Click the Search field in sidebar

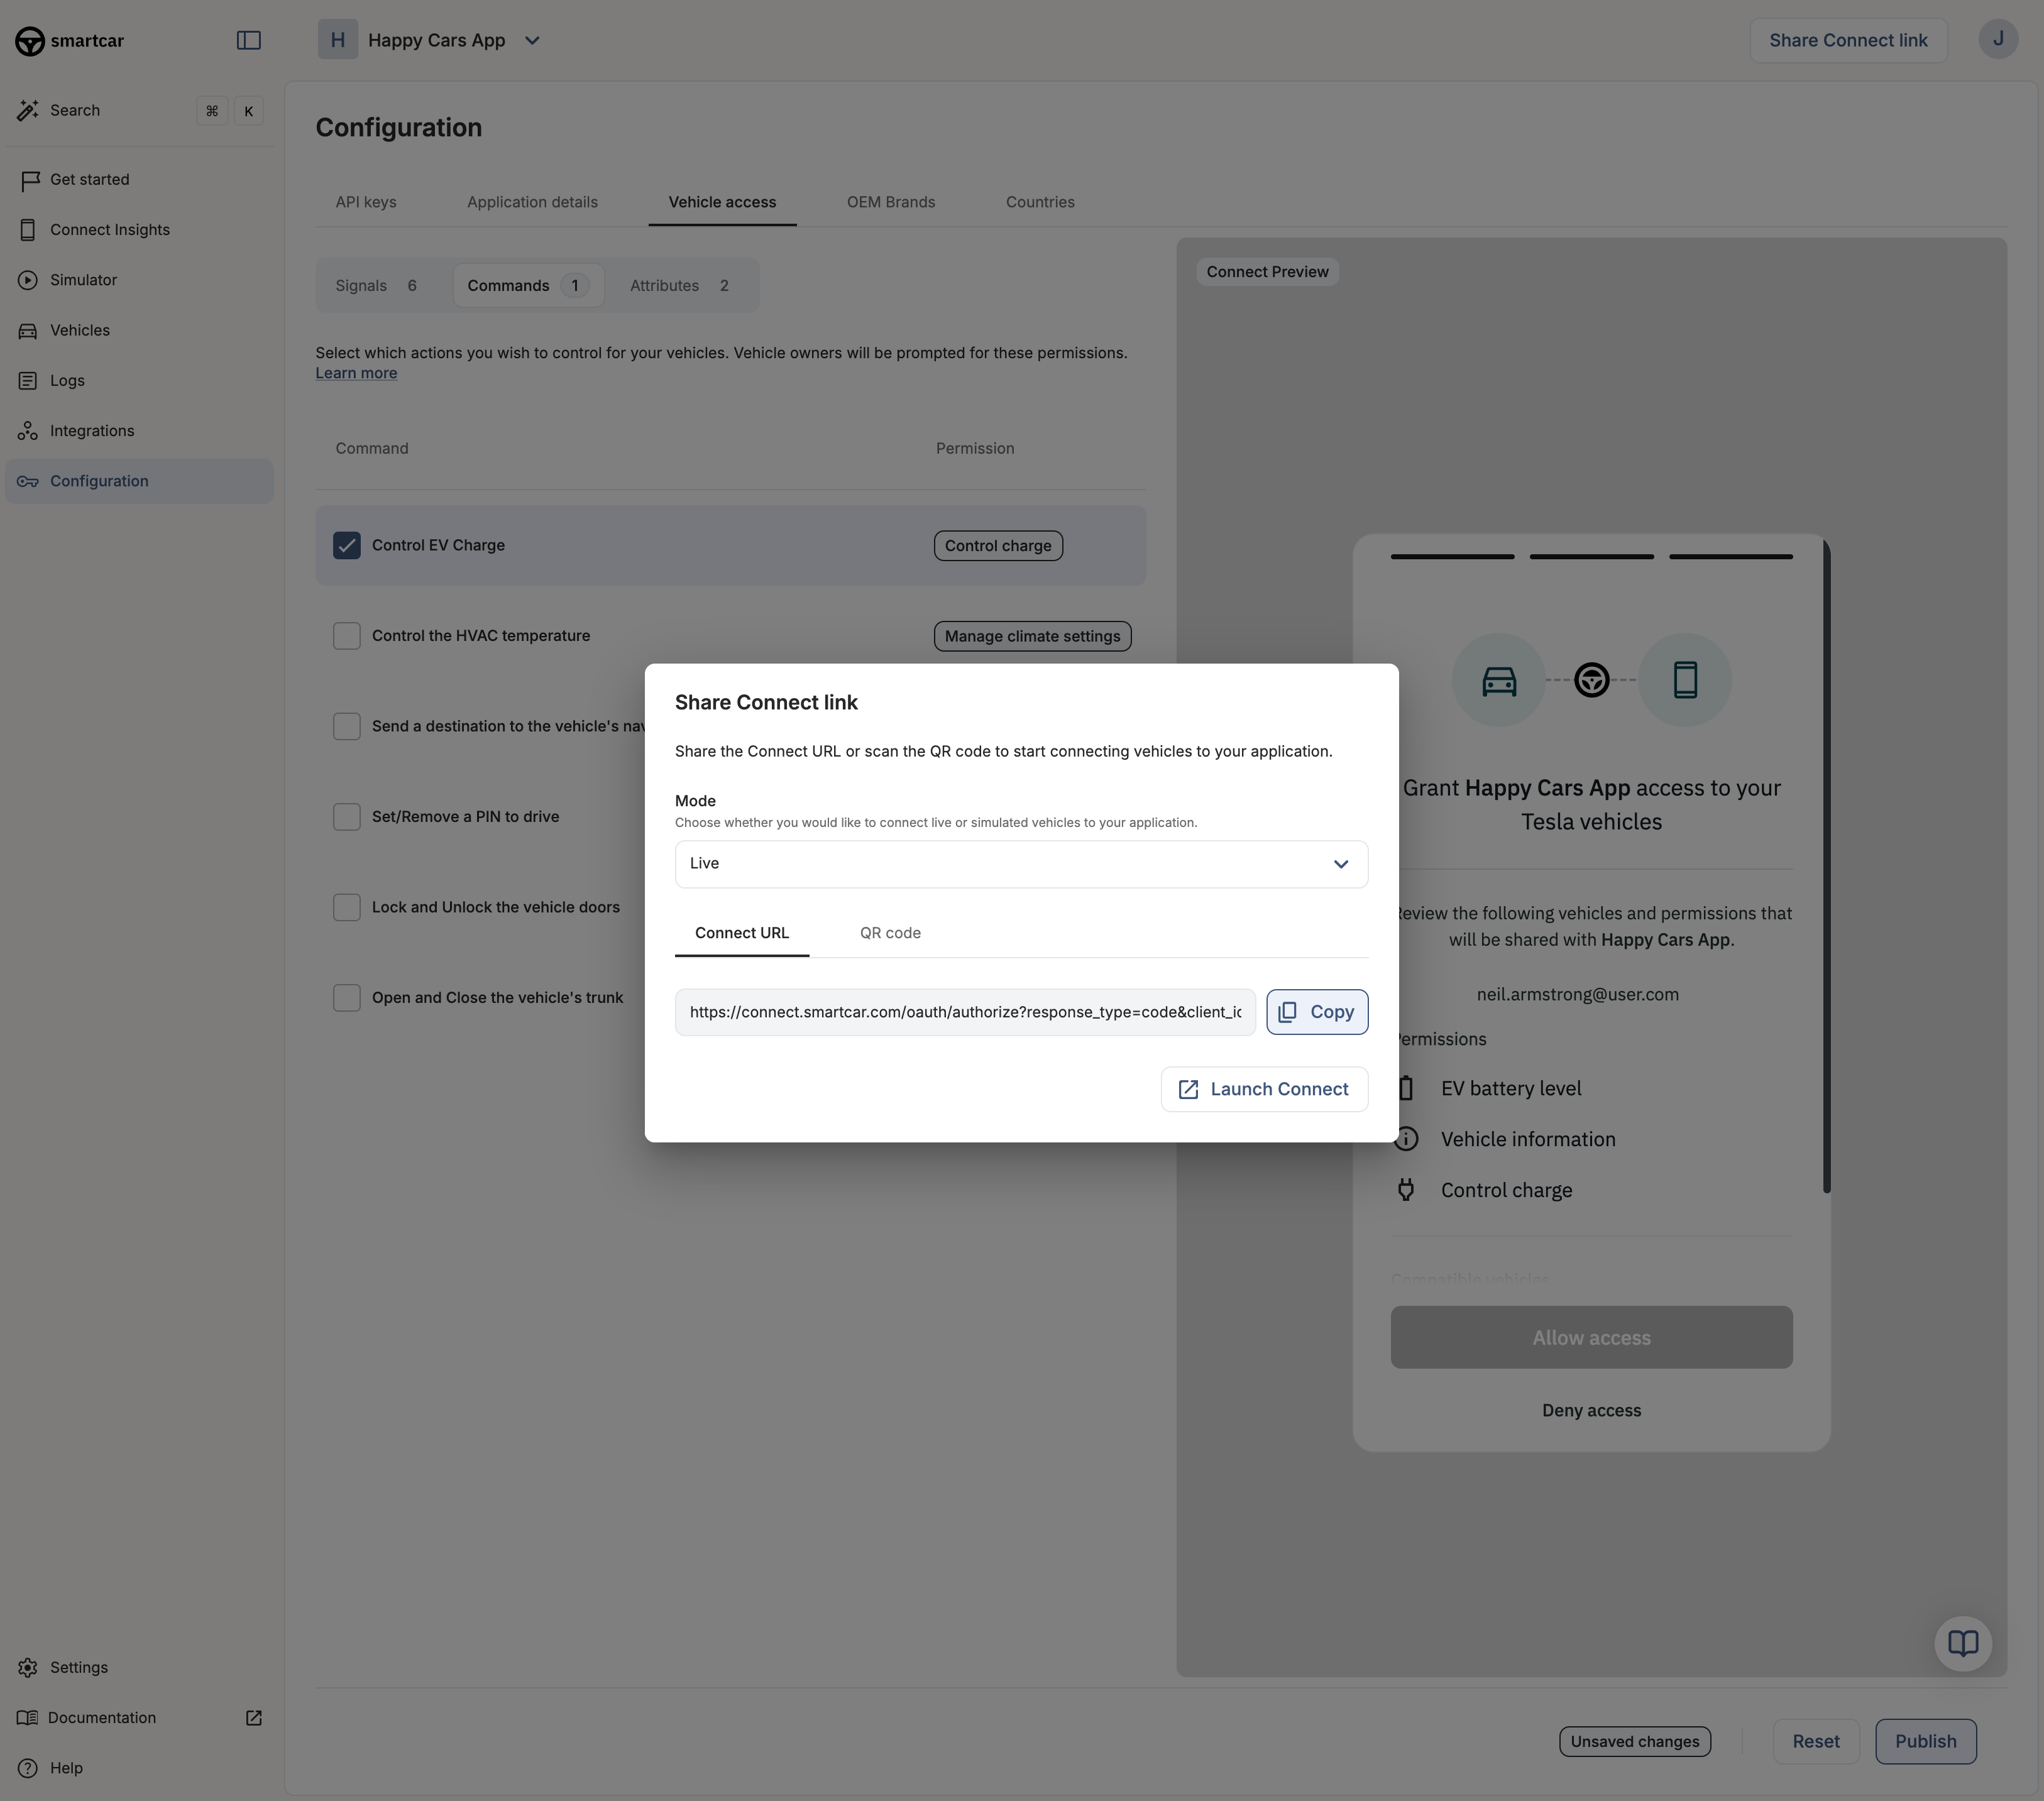139,111
